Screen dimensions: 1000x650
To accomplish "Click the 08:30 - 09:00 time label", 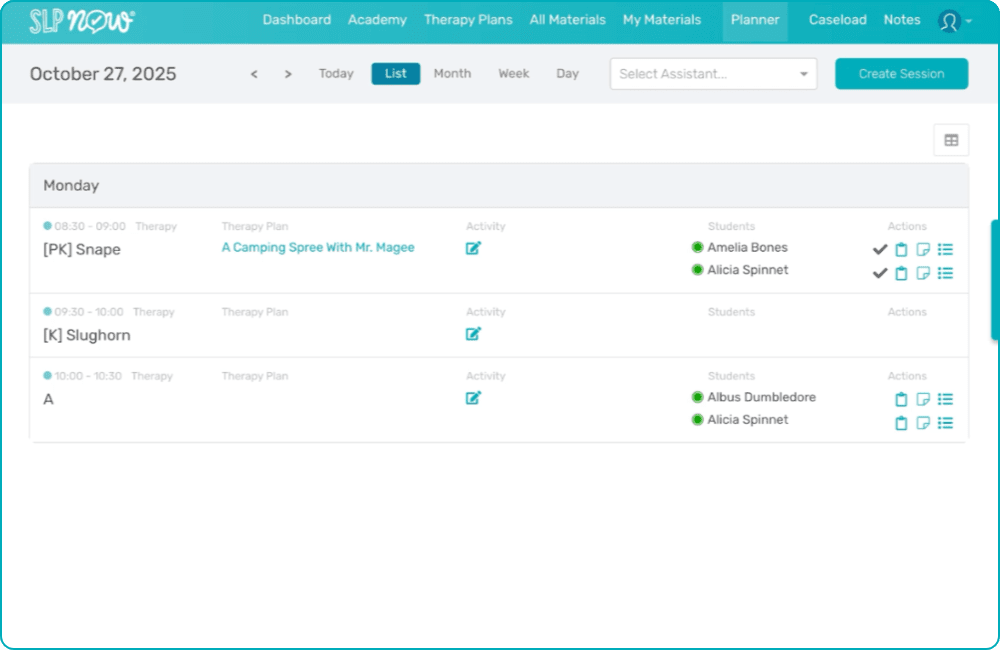I will tap(90, 226).
